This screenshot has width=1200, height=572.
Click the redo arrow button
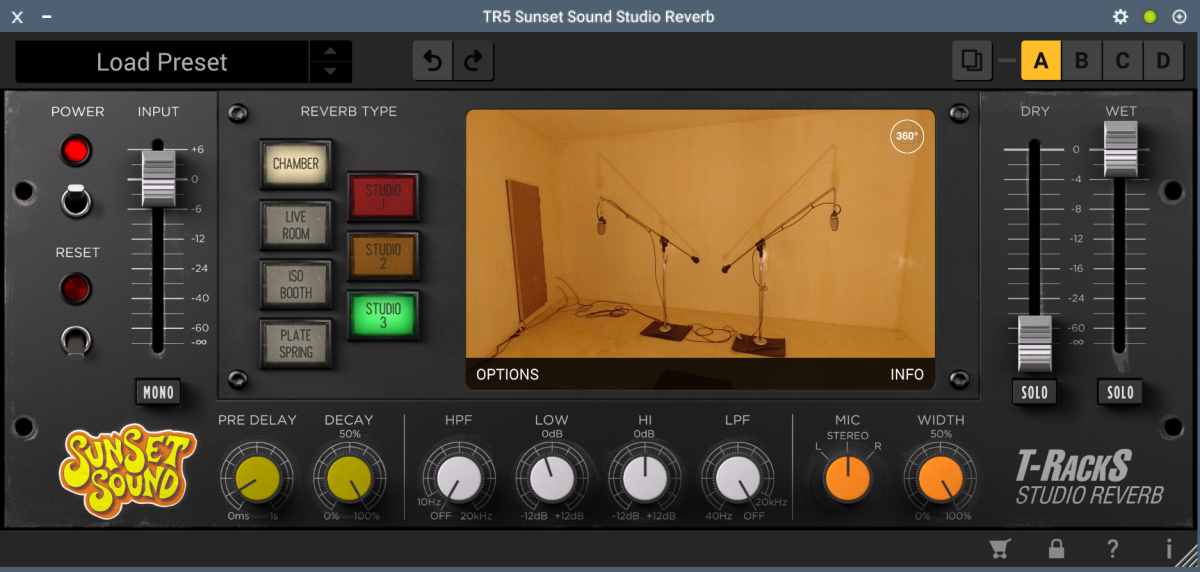pyautogui.click(x=473, y=61)
